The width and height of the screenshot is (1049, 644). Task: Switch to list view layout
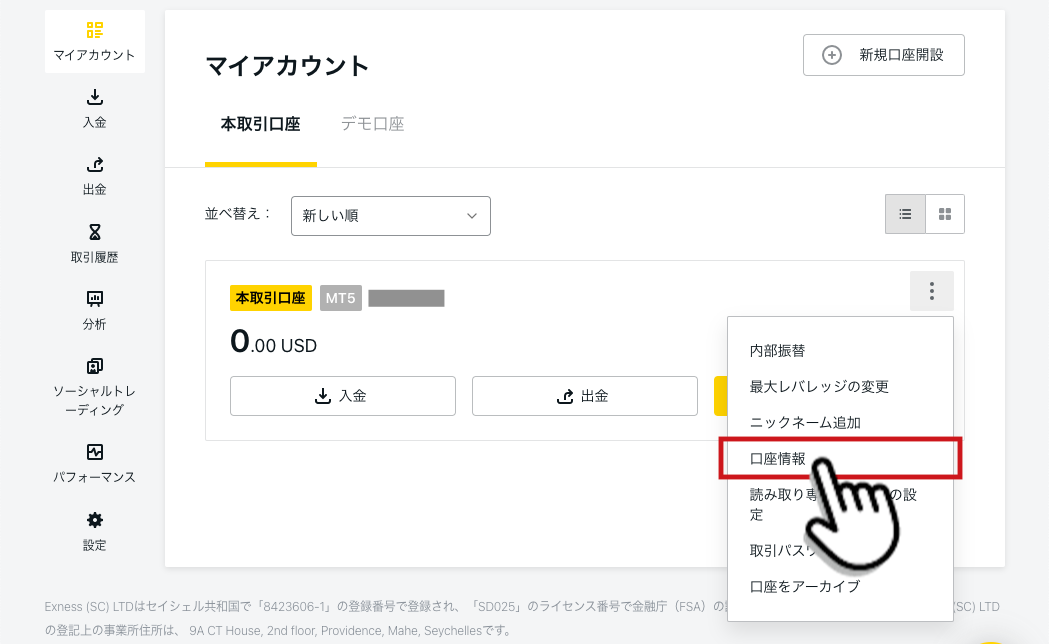(x=905, y=214)
